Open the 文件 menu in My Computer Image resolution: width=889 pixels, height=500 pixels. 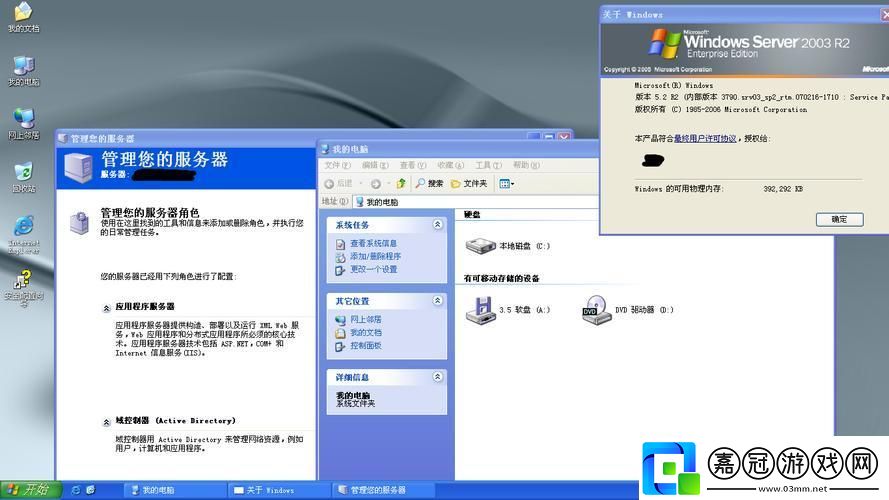(x=337, y=165)
